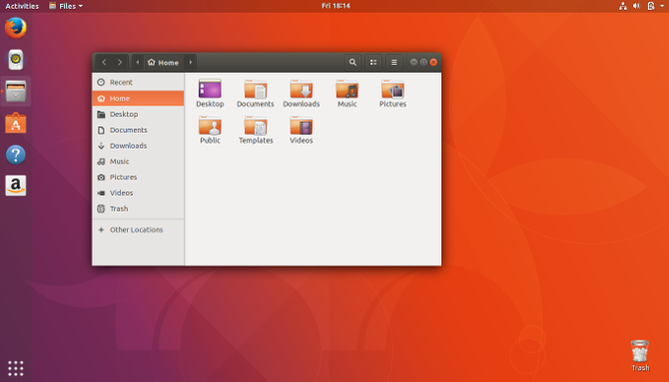The height and width of the screenshot is (382, 669).
Task: Select the Music folder icon
Action: [347, 89]
